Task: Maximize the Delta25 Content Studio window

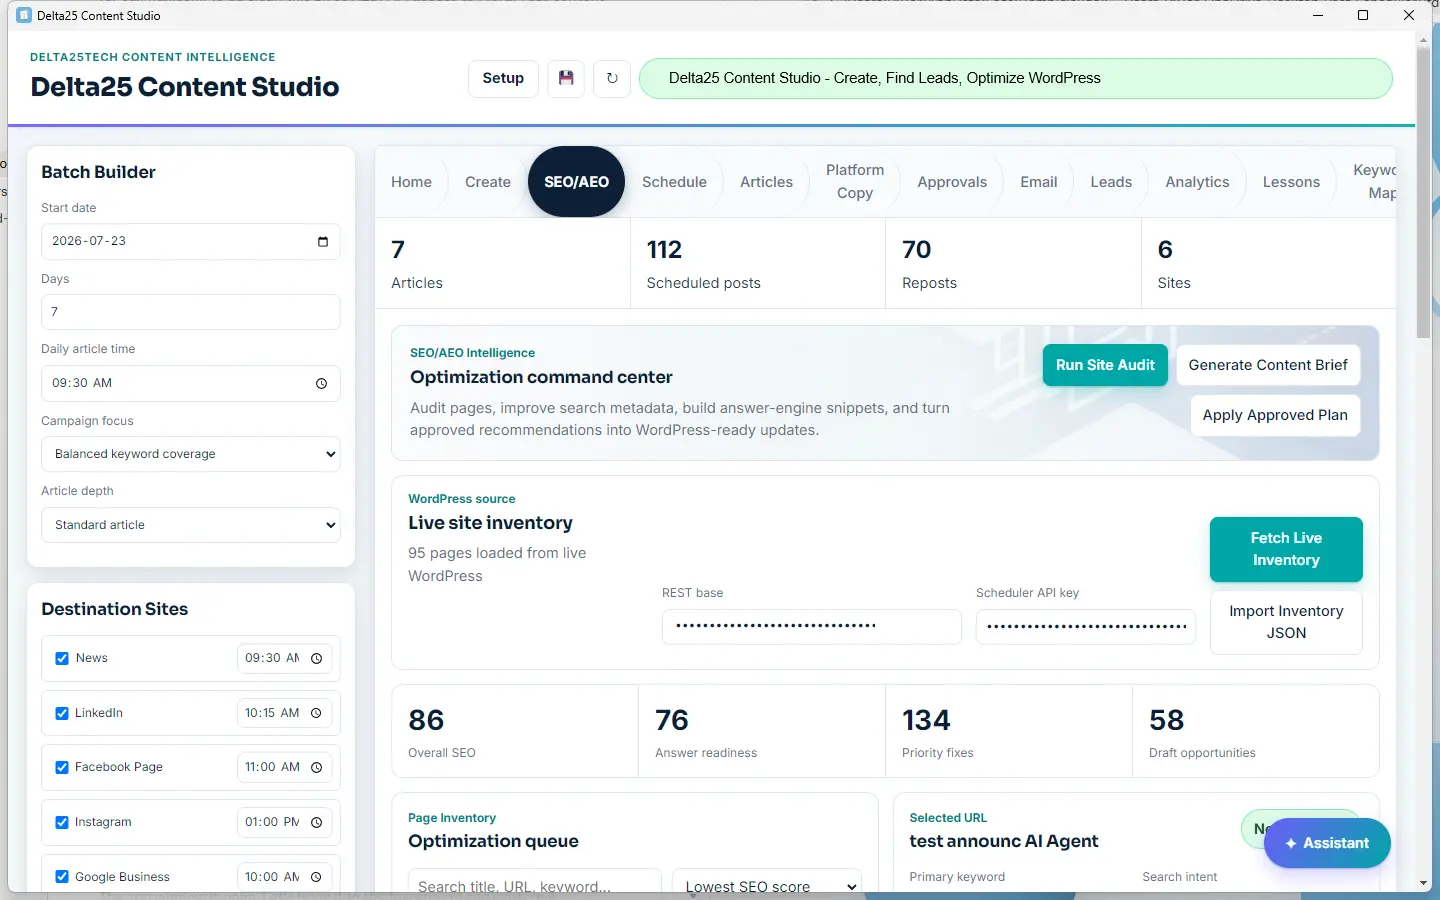Action: (1362, 15)
